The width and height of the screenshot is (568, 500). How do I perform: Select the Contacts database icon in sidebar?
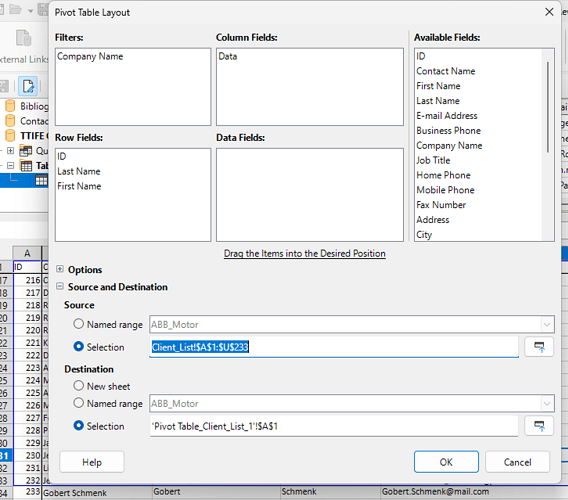pyautogui.click(x=10, y=121)
